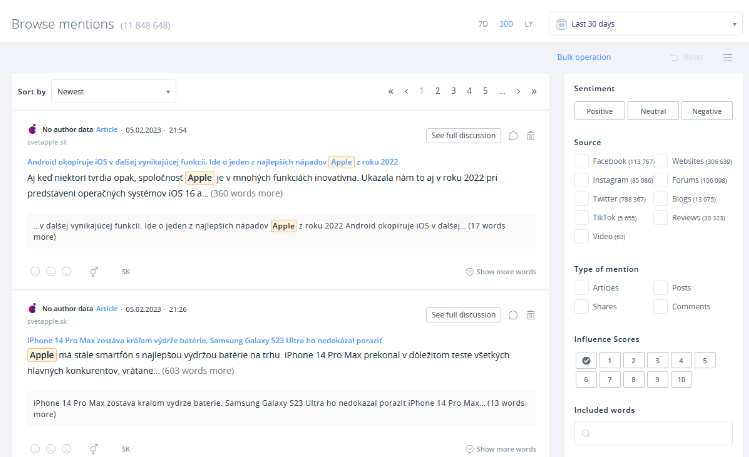Image resolution: width=749 pixels, height=457 pixels.
Task: Tick the Articles mention type checkbox
Action: point(582,288)
